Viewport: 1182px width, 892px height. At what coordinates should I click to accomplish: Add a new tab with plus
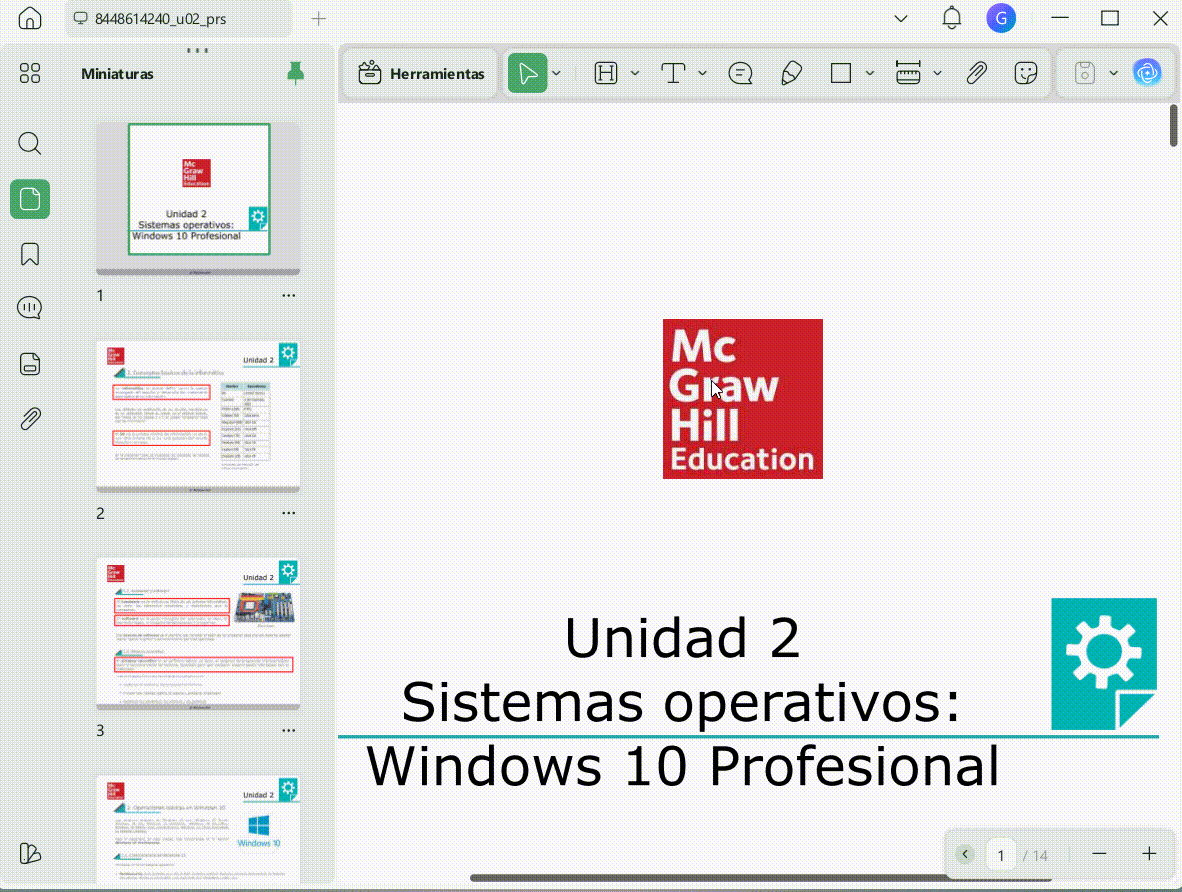tap(319, 19)
